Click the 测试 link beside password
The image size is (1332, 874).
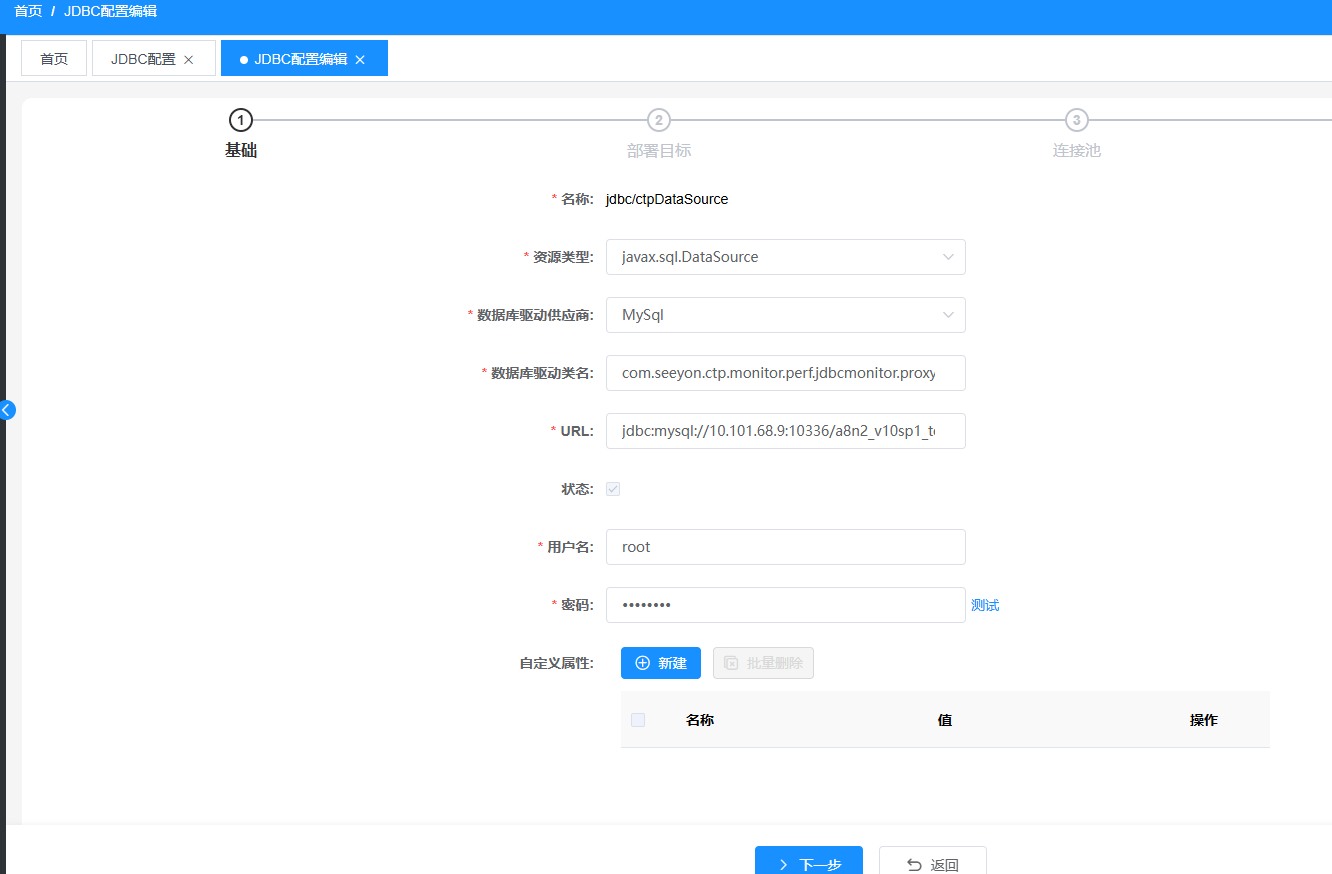[985, 605]
